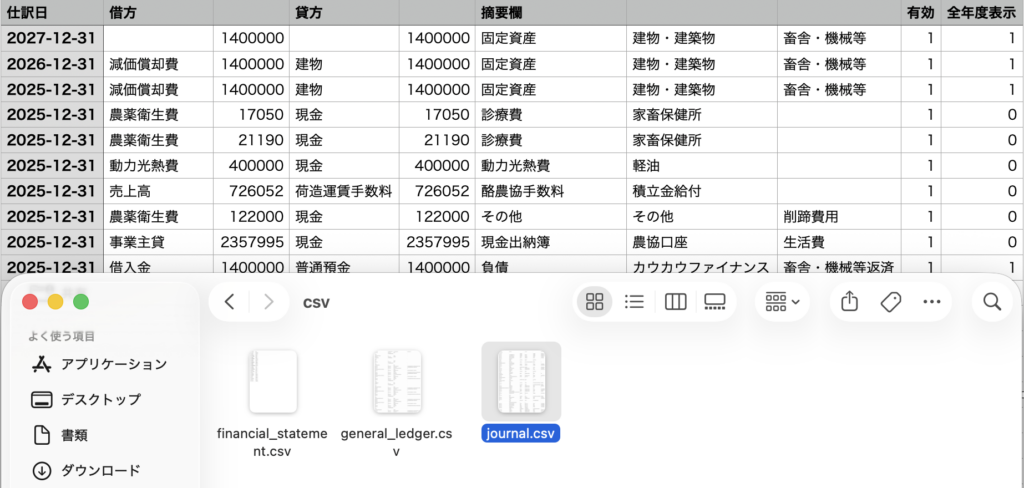This screenshot has height=488, width=1024.
Task: Go forward with the right chevron
Action: [269, 301]
